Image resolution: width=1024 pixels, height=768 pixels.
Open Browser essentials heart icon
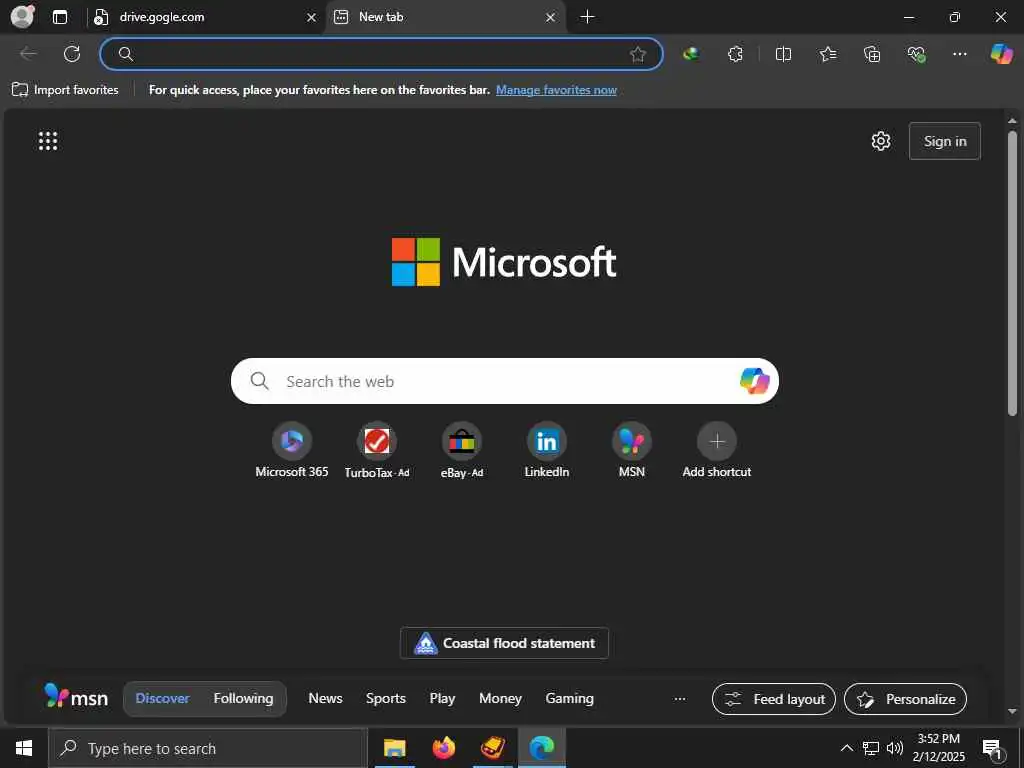coord(916,54)
